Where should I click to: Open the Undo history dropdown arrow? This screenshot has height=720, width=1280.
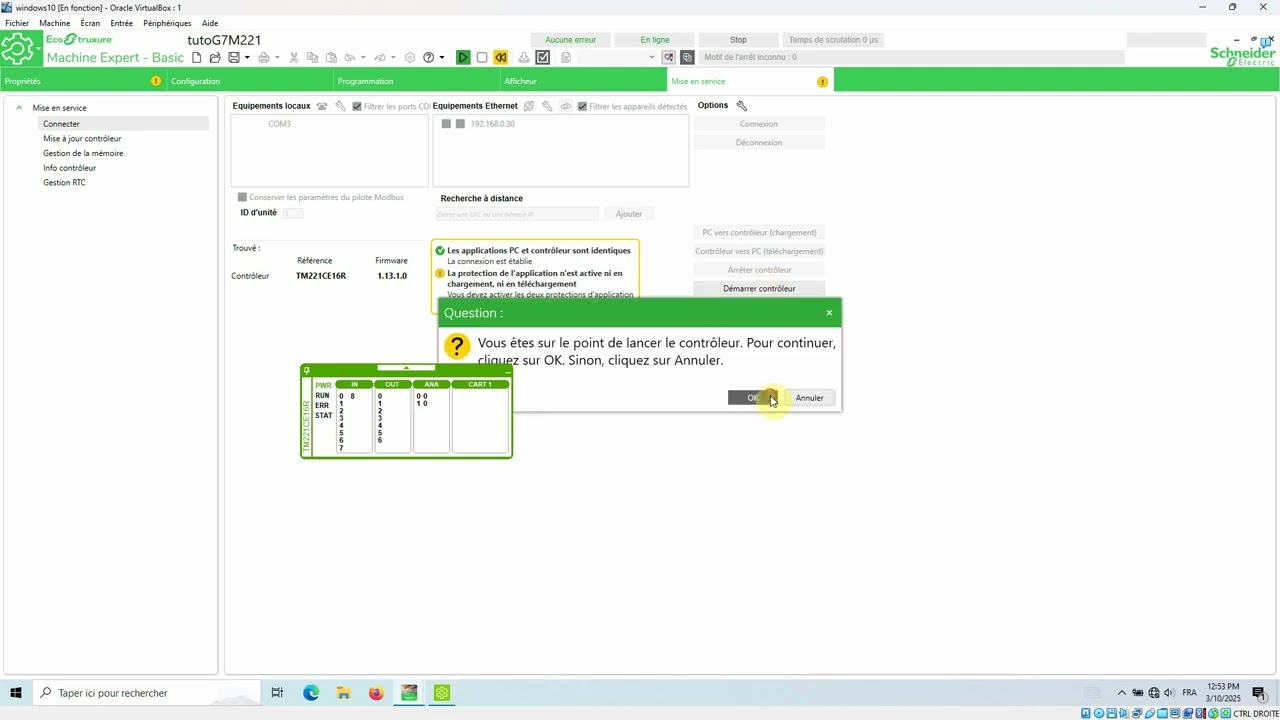pyautogui.click(x=363, y=58)
